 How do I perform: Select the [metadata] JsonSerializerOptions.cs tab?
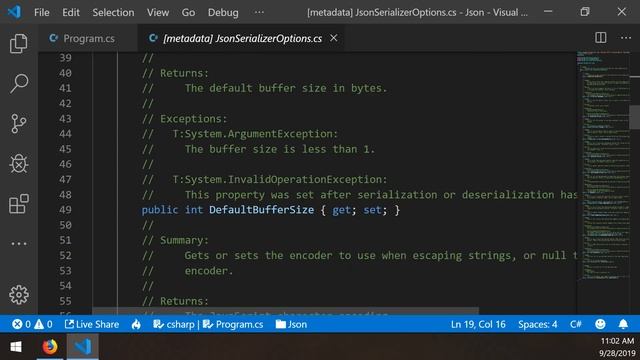pyautogui.click(x=241, y=38)
